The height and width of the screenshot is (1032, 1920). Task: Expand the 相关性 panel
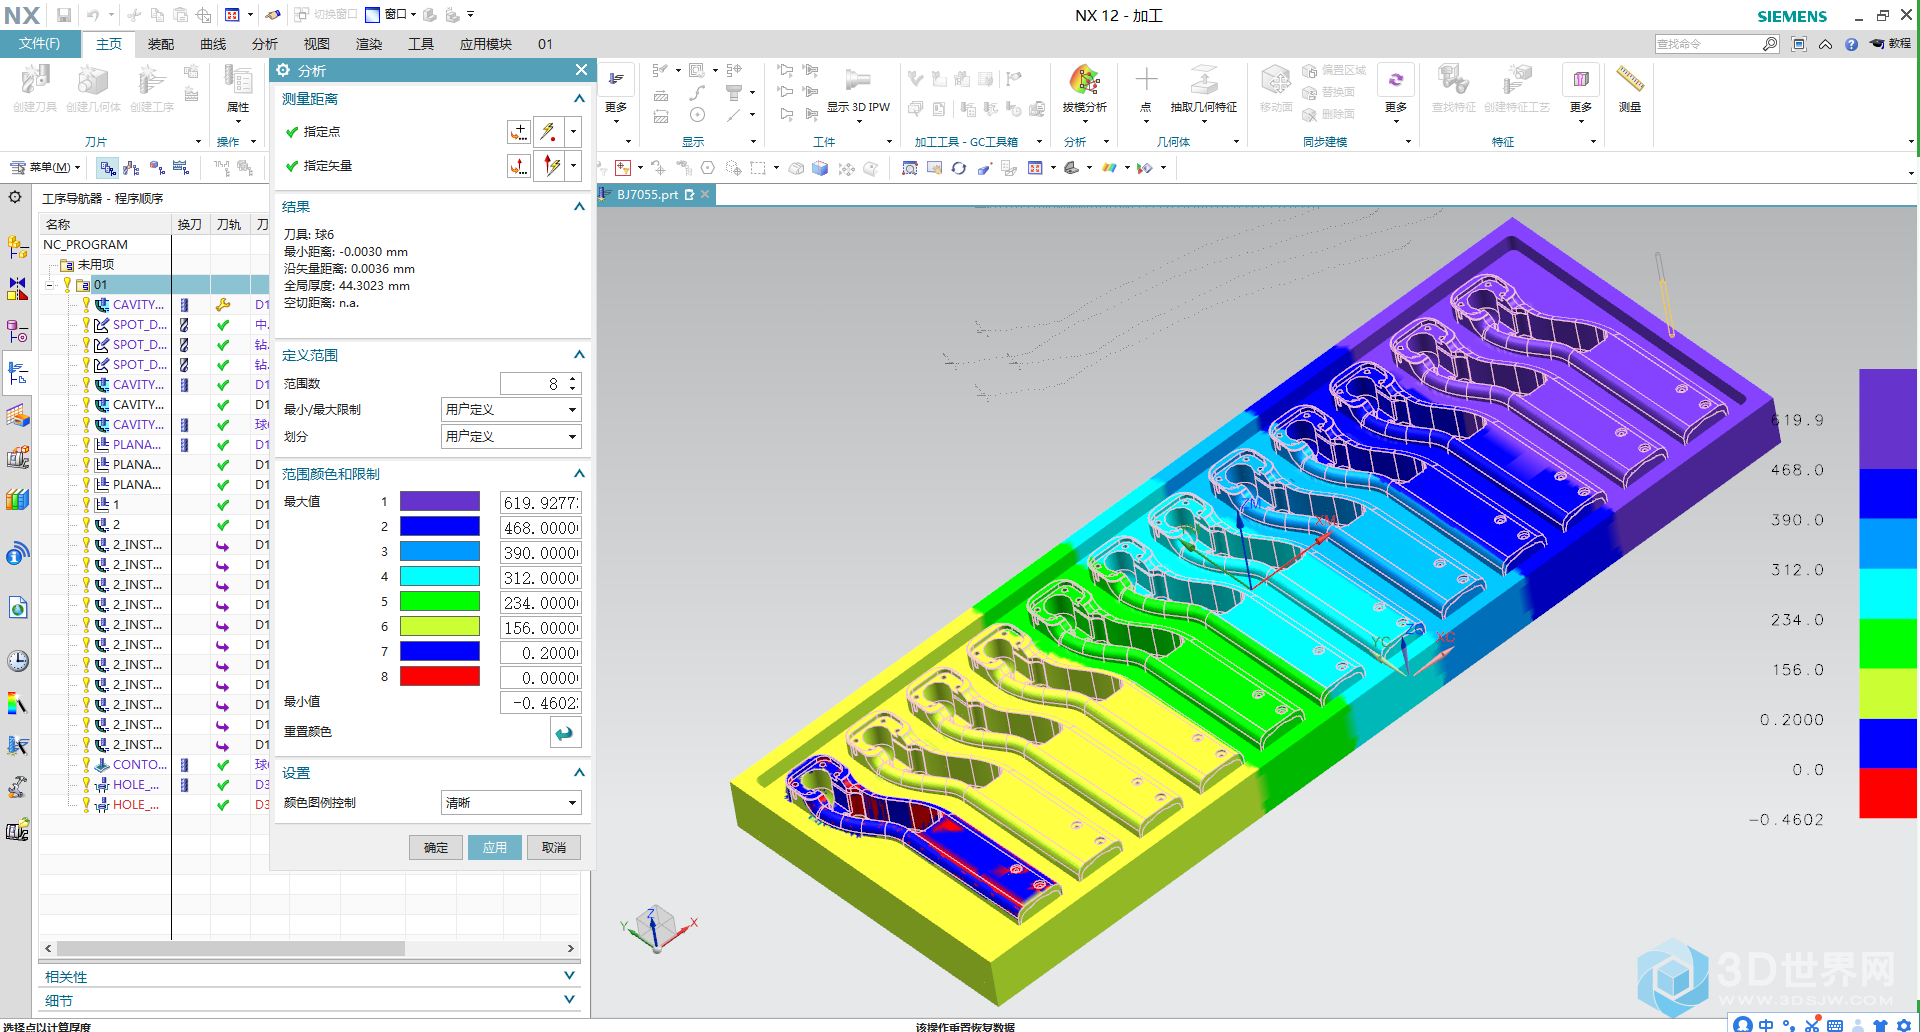569,976
